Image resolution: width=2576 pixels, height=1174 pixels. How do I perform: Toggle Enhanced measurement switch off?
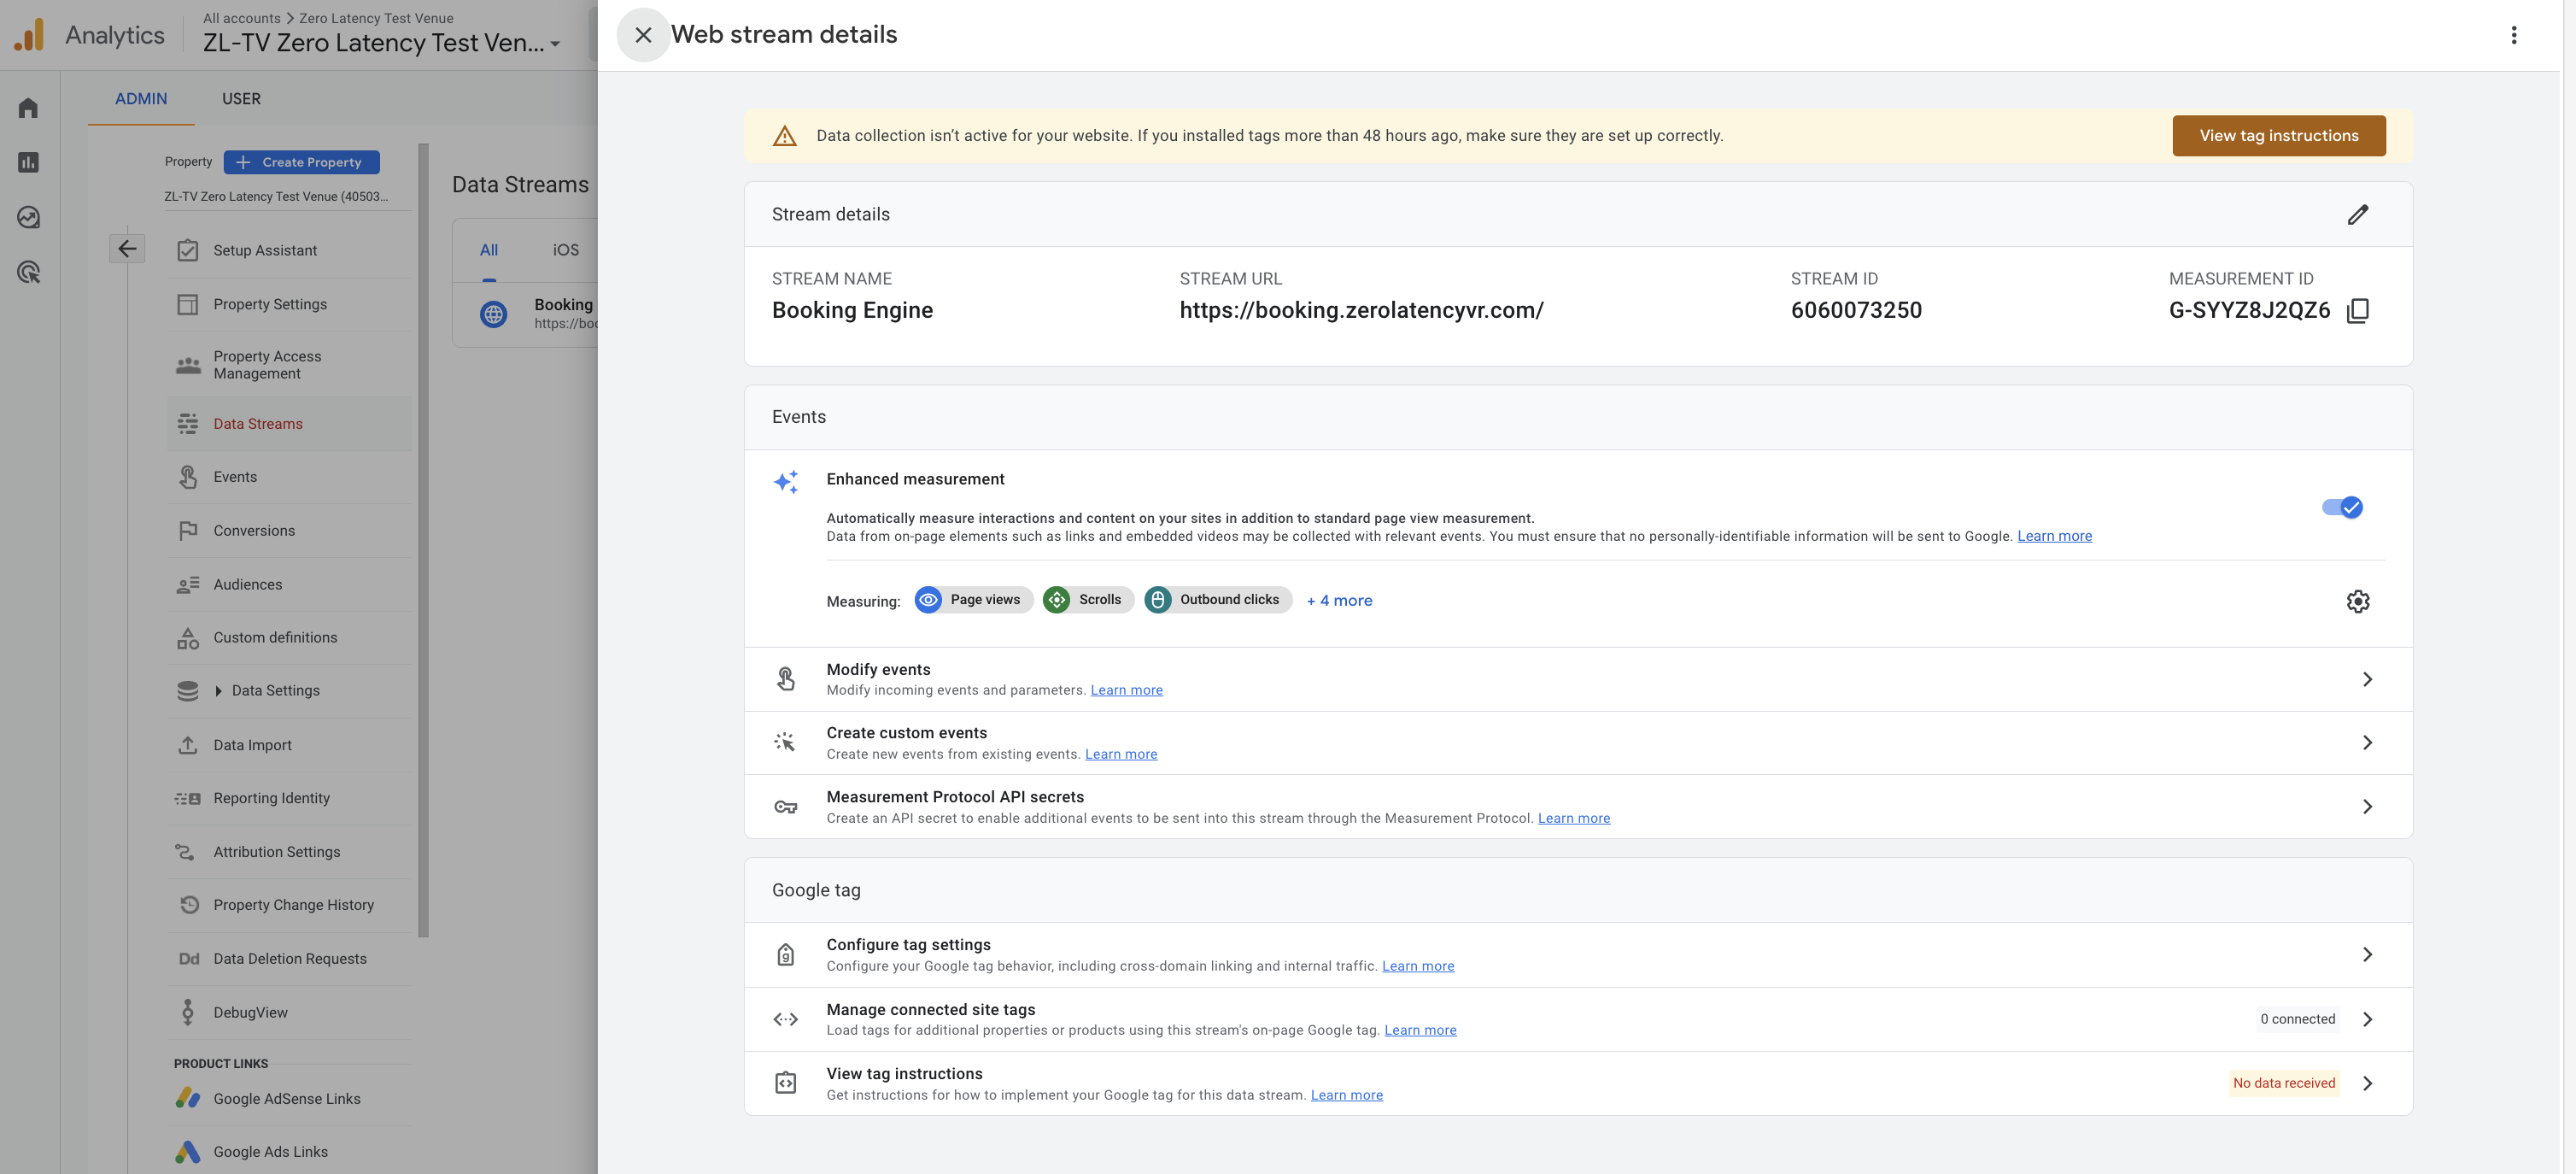click(x=2342, y=507)
